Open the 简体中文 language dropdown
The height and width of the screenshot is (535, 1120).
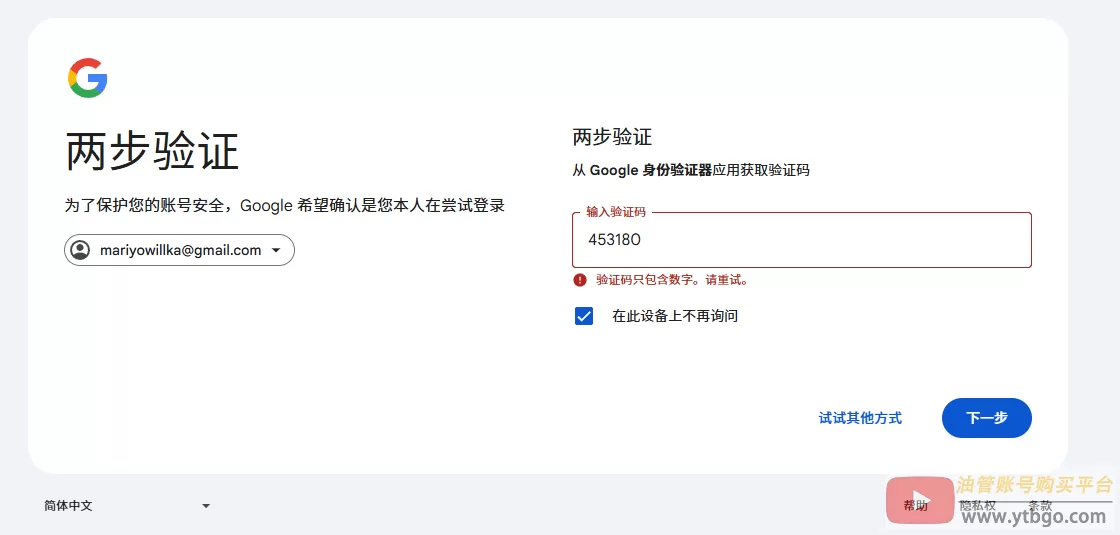point(127,506)
